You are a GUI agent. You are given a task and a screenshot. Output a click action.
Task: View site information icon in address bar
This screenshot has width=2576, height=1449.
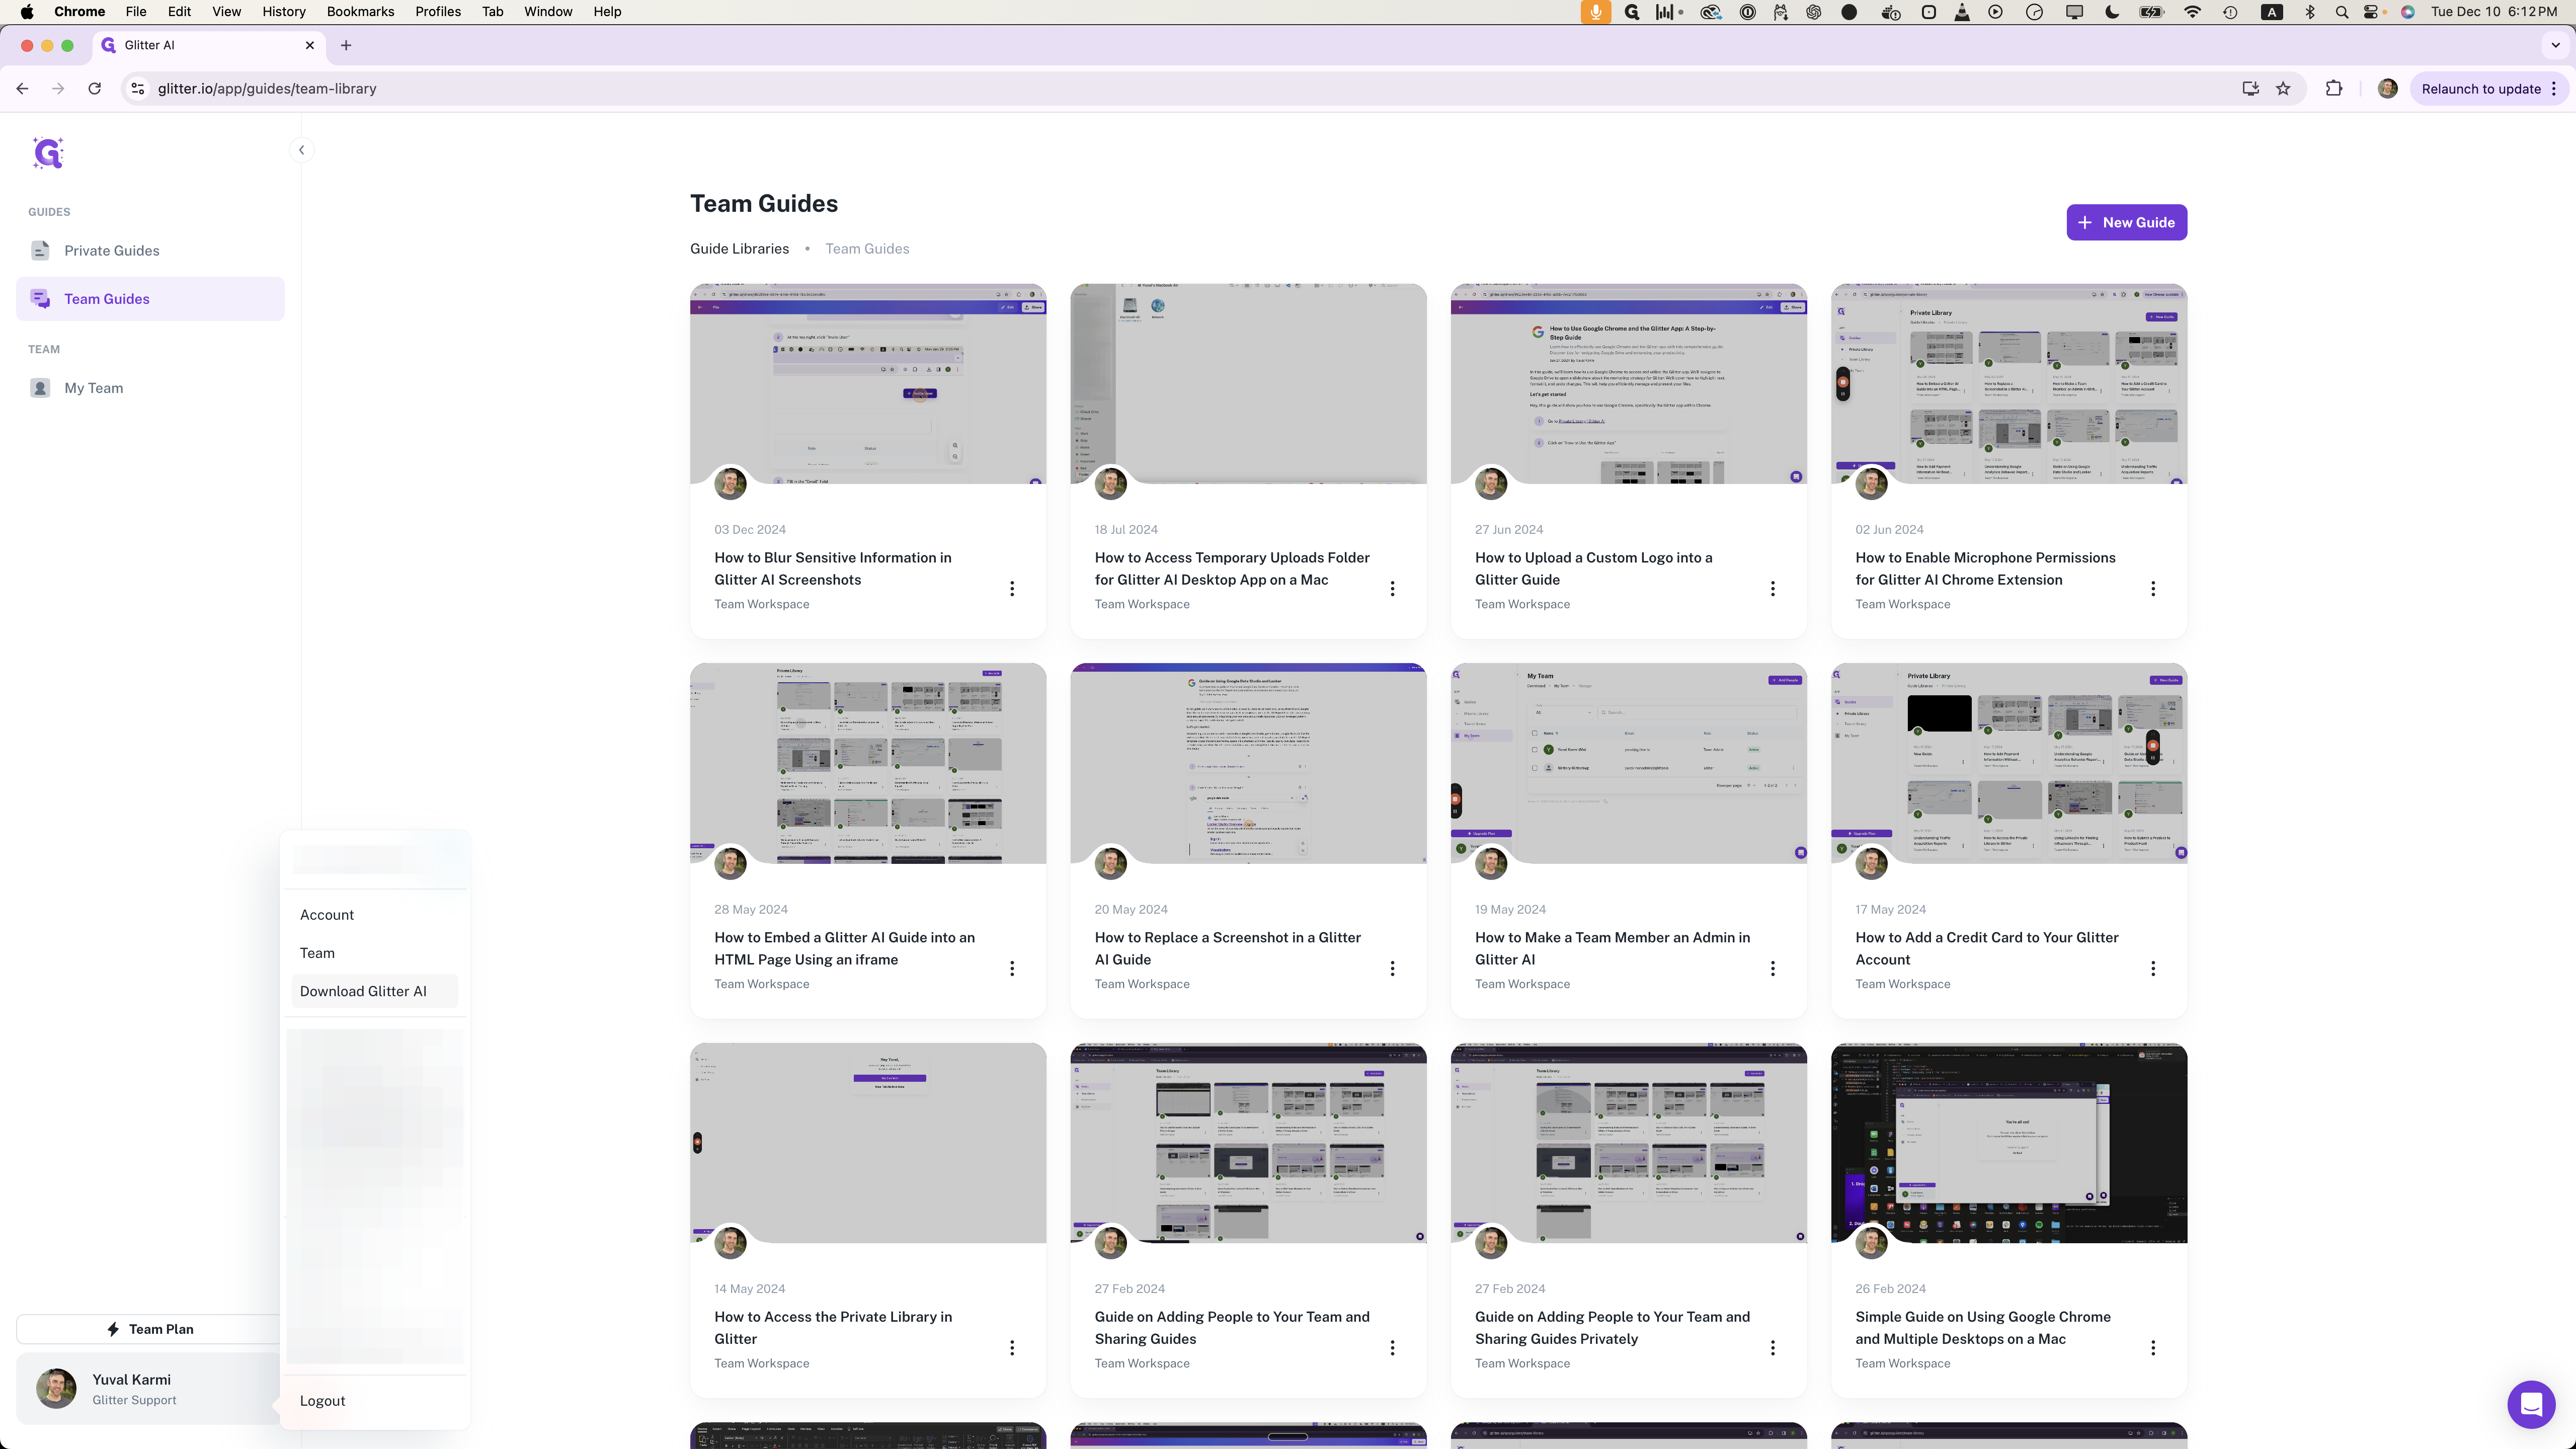click(x=138, y=89)
